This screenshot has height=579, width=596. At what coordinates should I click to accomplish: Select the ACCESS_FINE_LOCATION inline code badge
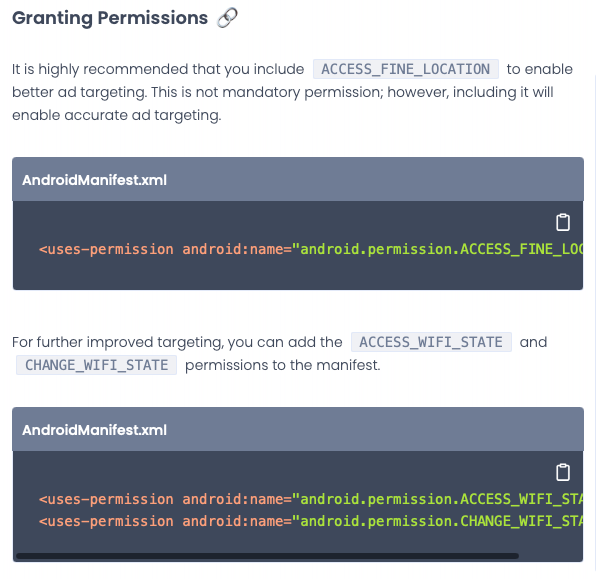(x=406, y=69)
